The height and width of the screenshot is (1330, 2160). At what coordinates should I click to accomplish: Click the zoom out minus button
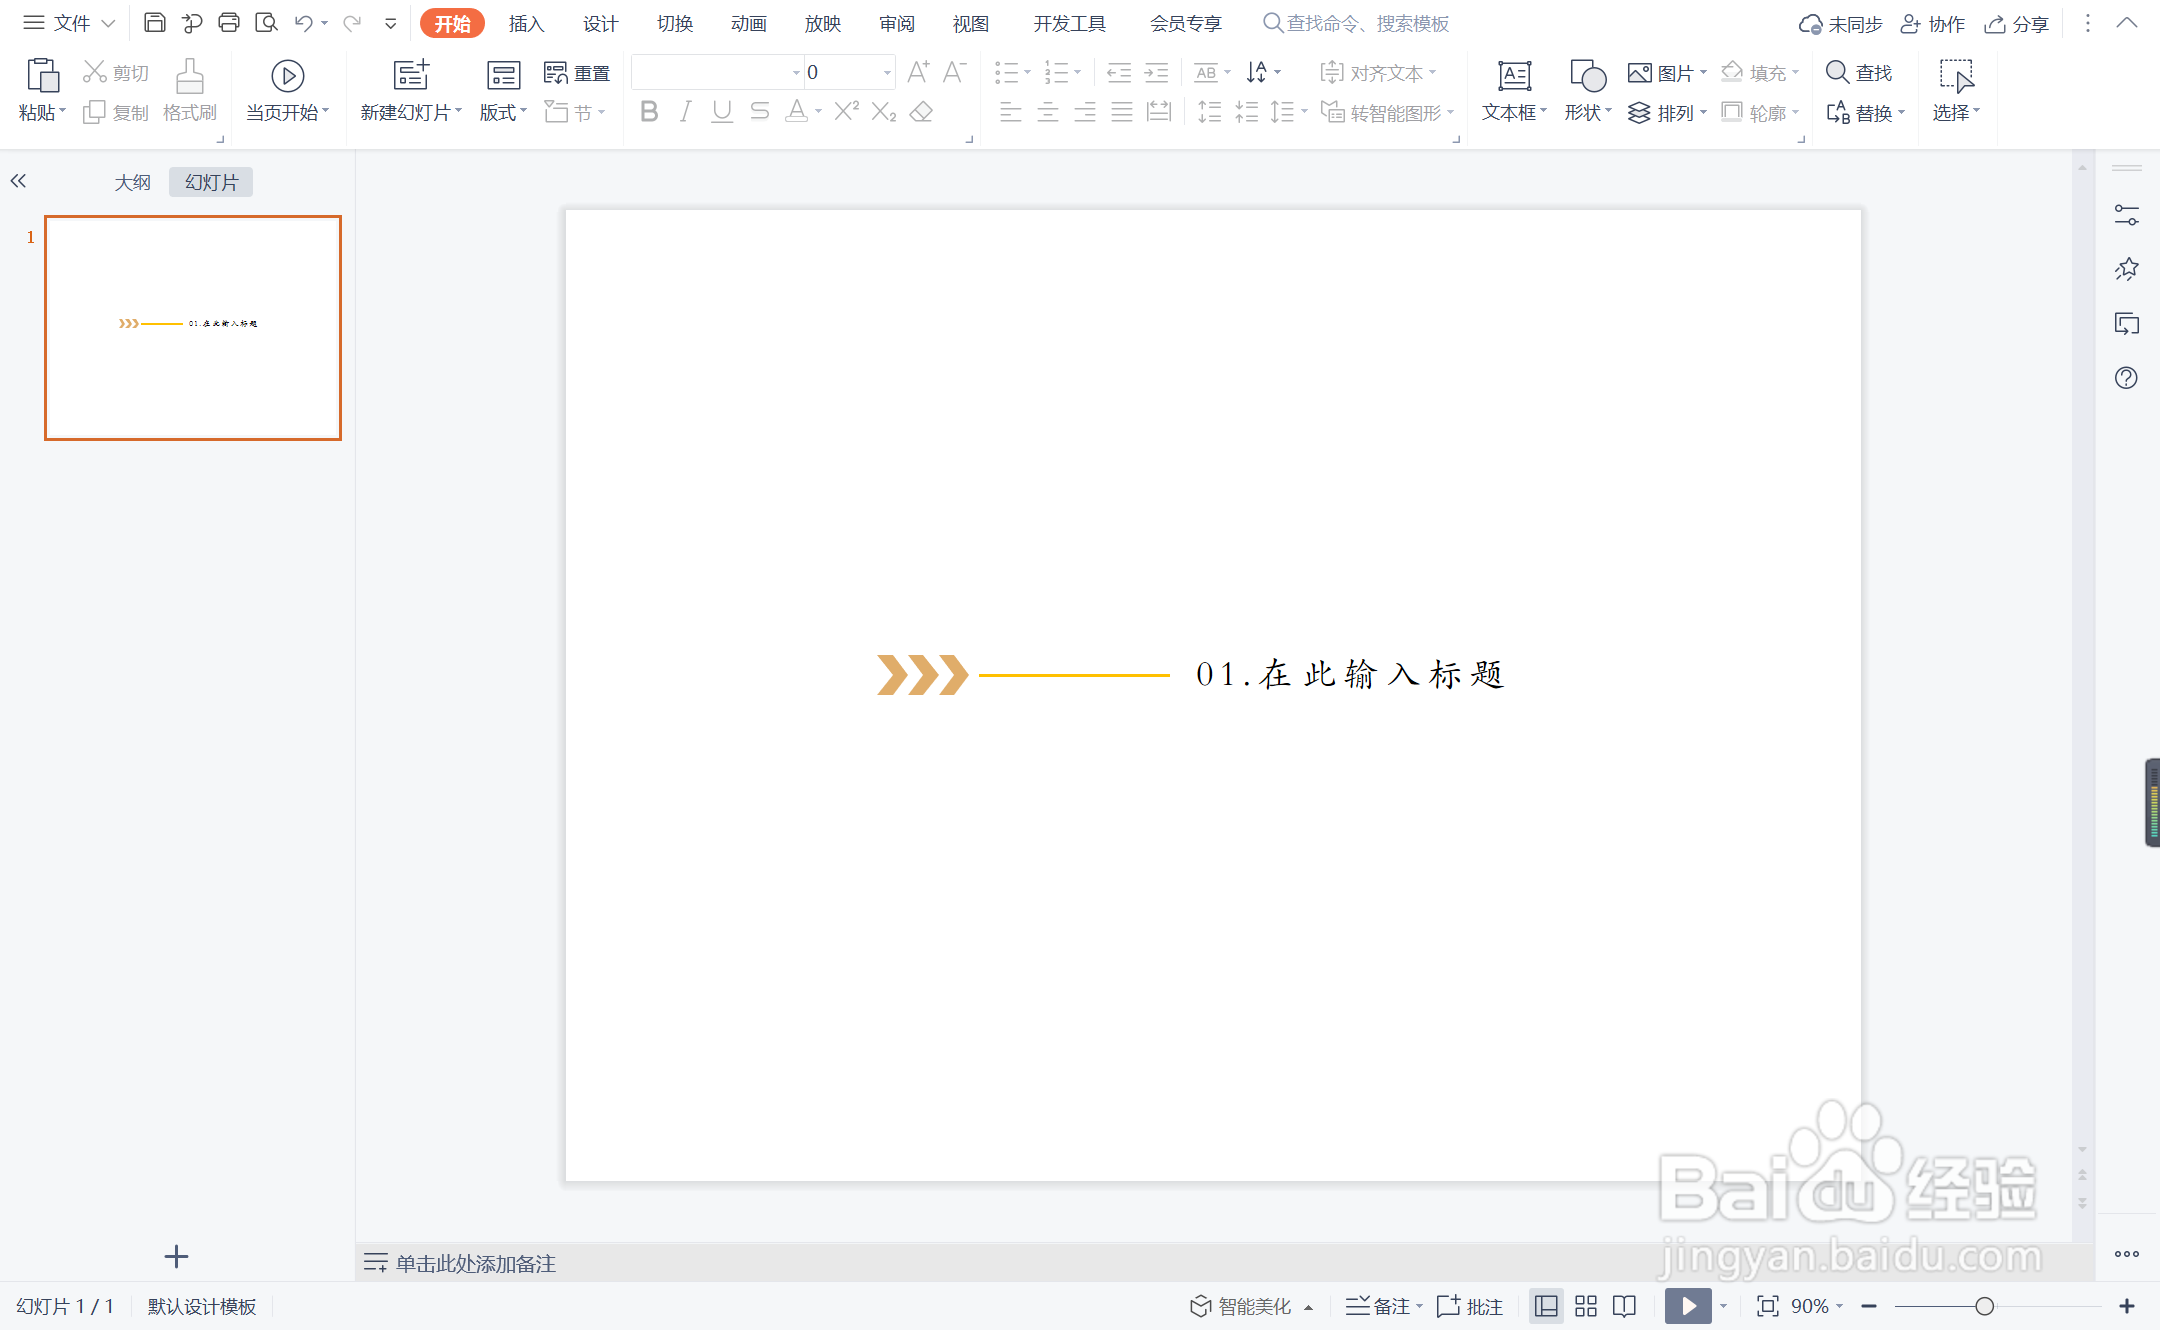(x=1869, y=1306)
